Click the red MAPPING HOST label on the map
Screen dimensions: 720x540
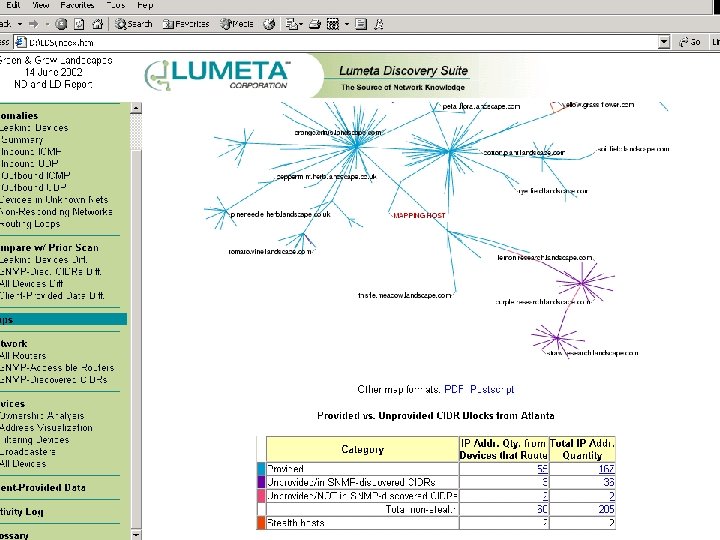418,215
